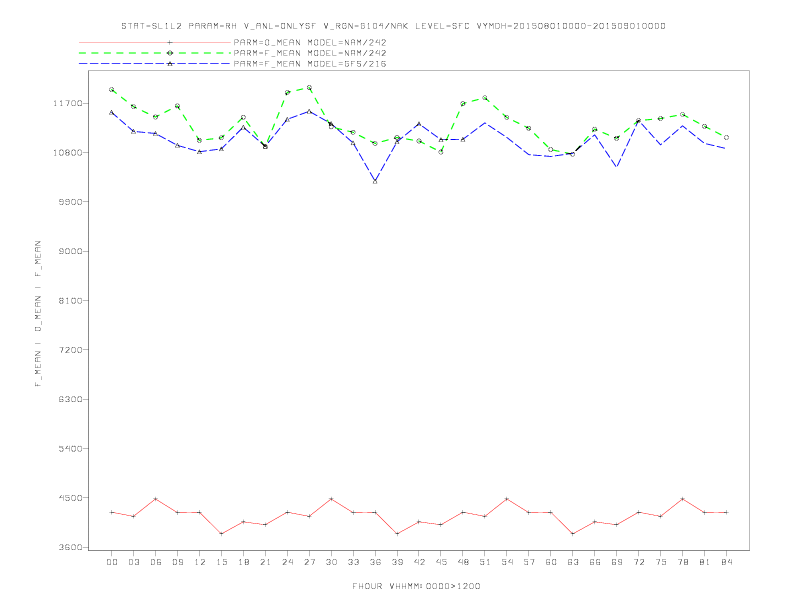Click the y-axis label 3600

[70, 547]
